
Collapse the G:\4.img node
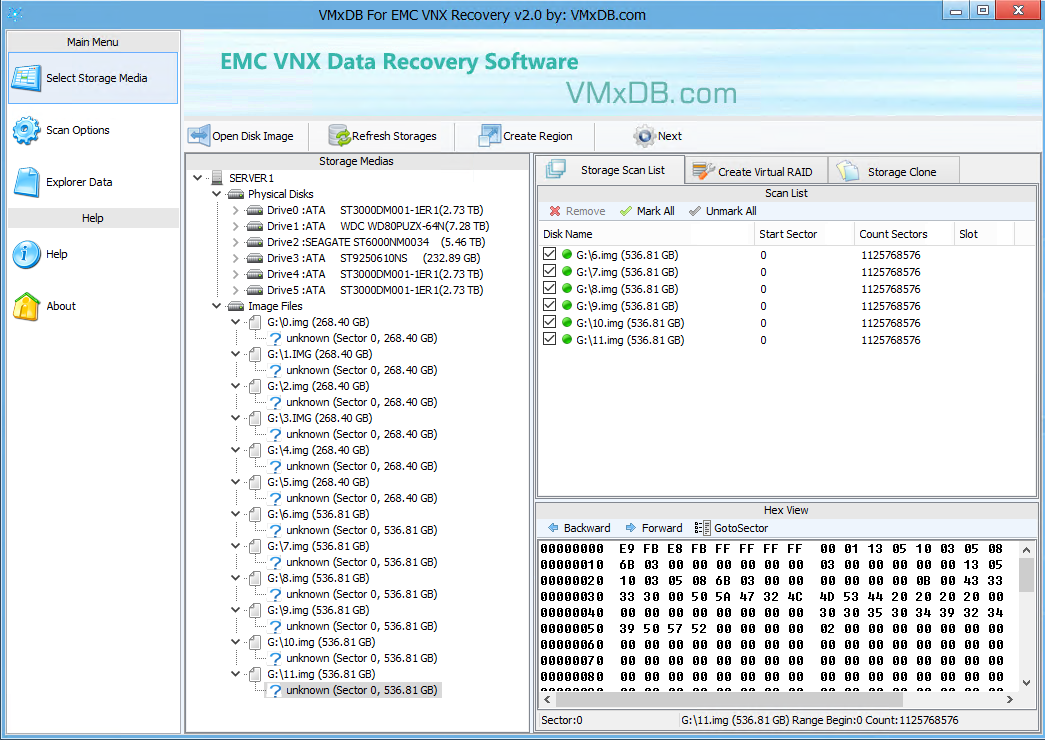click(x=235, y=450)
